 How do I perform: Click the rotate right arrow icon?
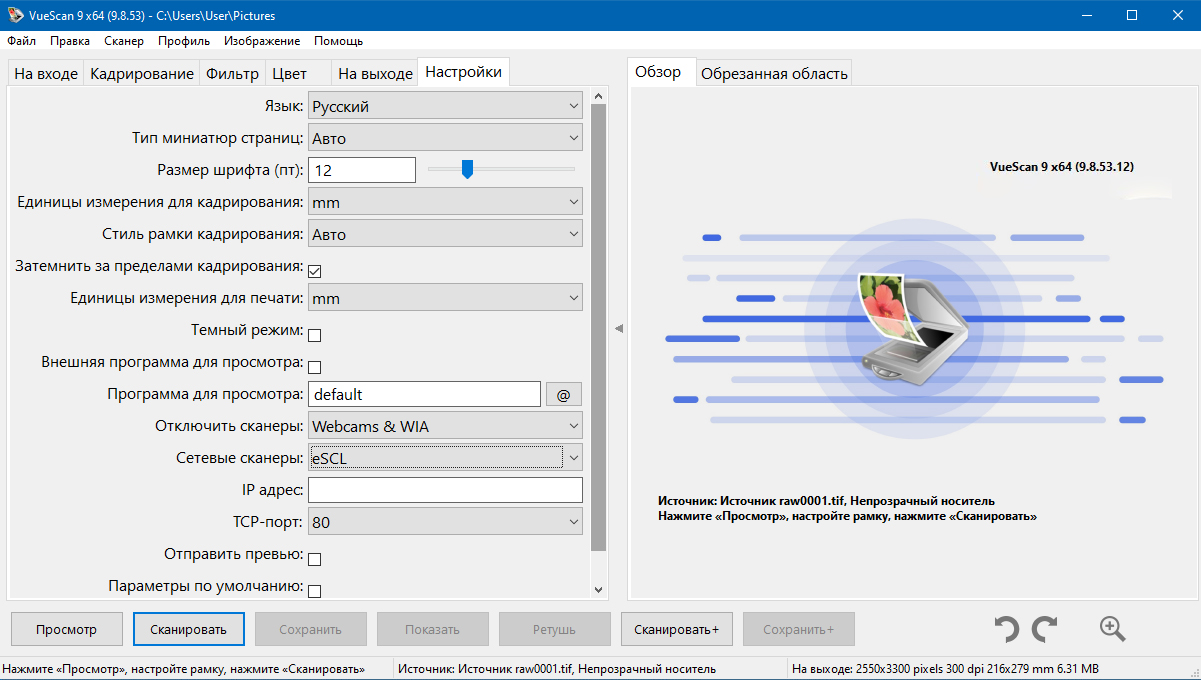(x=1045, y=629)
